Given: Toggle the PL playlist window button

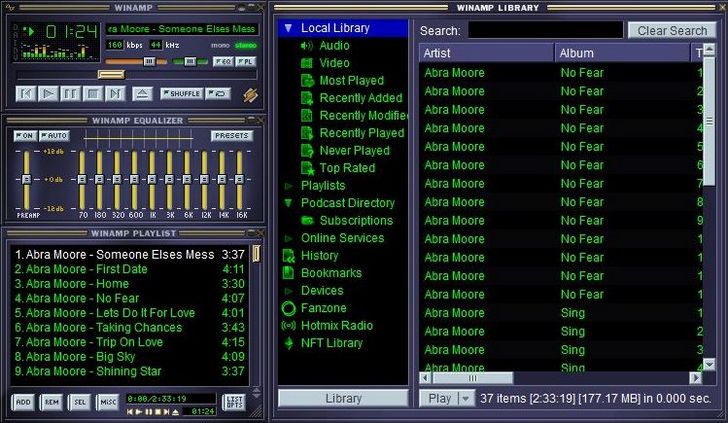Looking at the screenshot, I should [245, 61].
